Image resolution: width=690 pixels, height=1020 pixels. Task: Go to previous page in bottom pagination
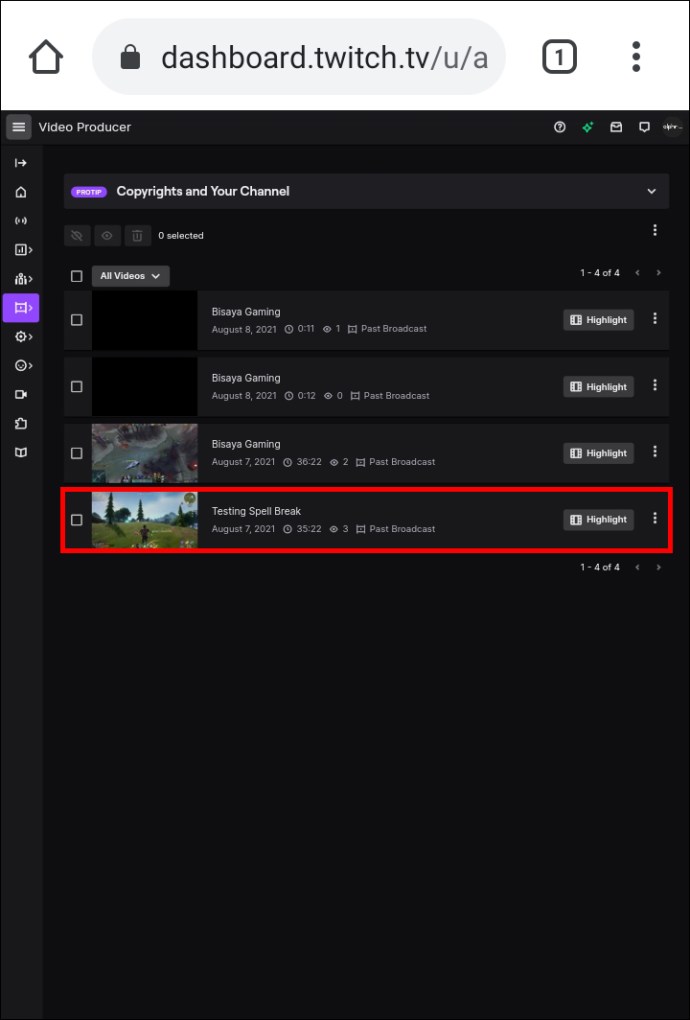[x=637, y=567]
